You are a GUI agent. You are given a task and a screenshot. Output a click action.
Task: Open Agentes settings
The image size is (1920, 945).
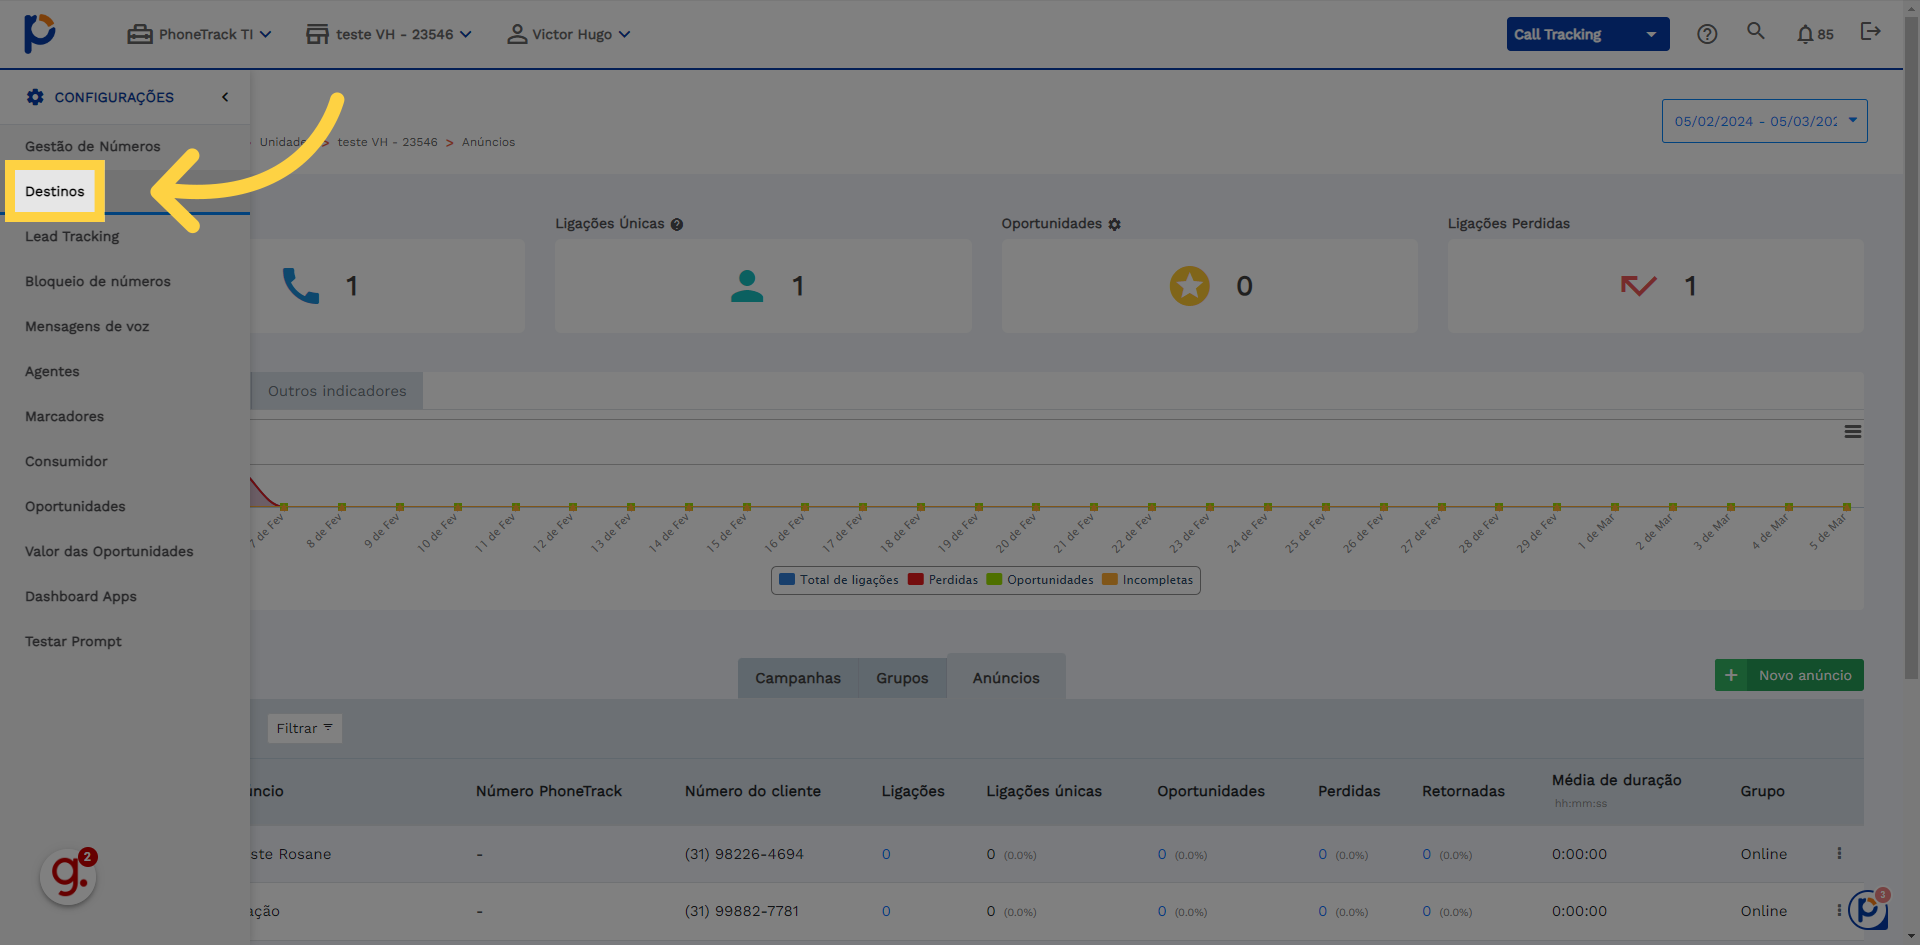point(52,371)
